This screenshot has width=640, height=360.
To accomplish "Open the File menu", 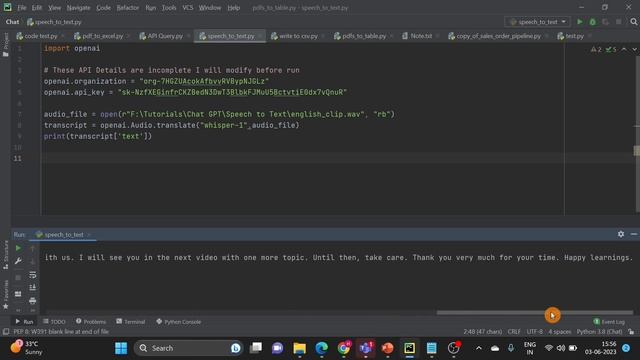I will click(x=22, y=8).
